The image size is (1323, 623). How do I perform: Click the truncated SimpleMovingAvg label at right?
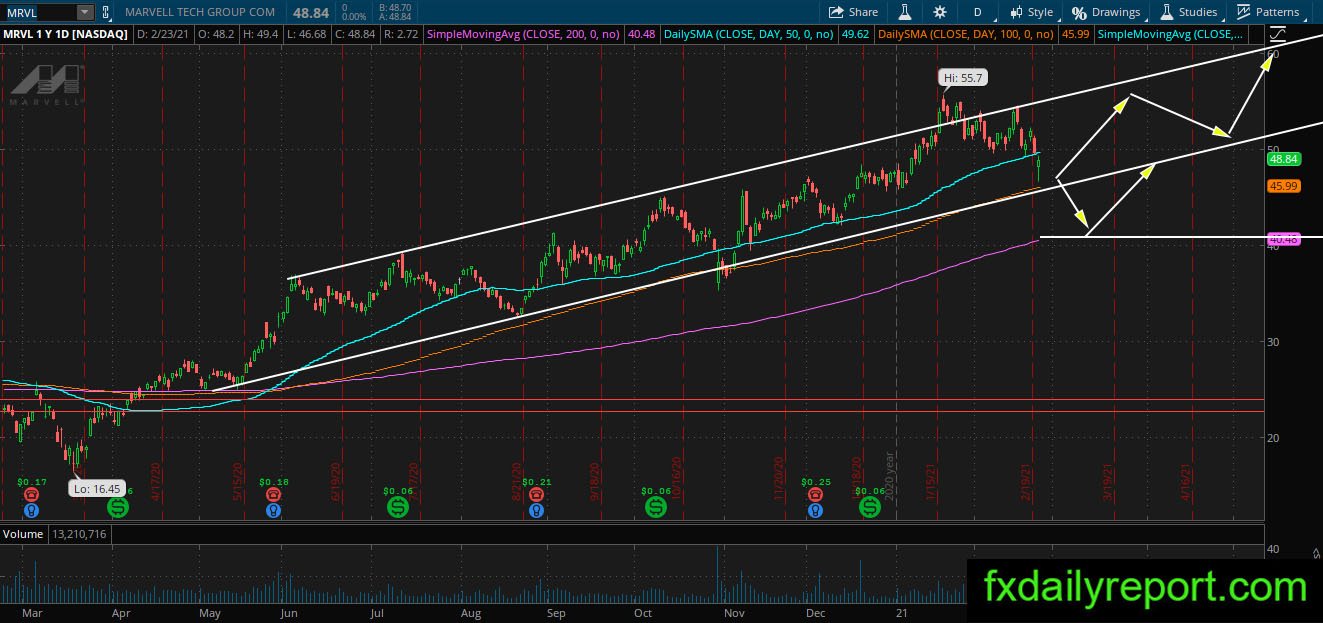click(x=1172, y=34)
